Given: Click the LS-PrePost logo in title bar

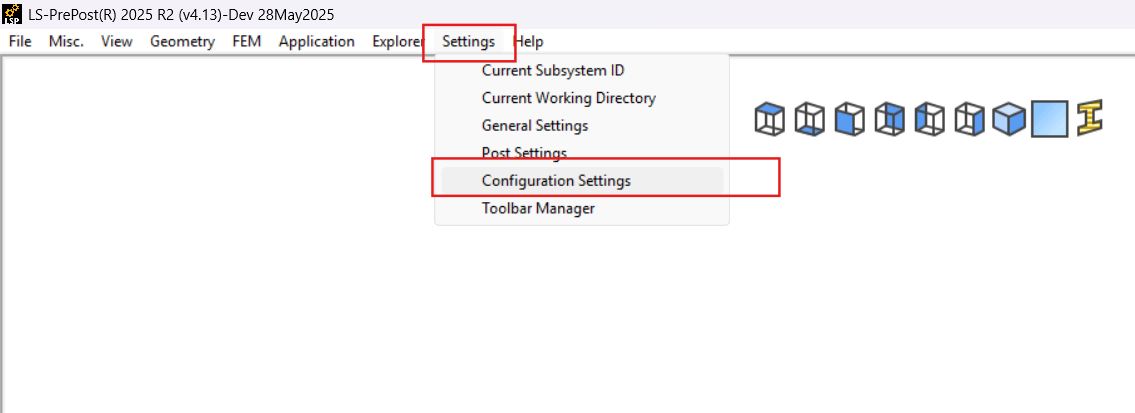Looking at the screenshot, I should [x=13, y=14].
